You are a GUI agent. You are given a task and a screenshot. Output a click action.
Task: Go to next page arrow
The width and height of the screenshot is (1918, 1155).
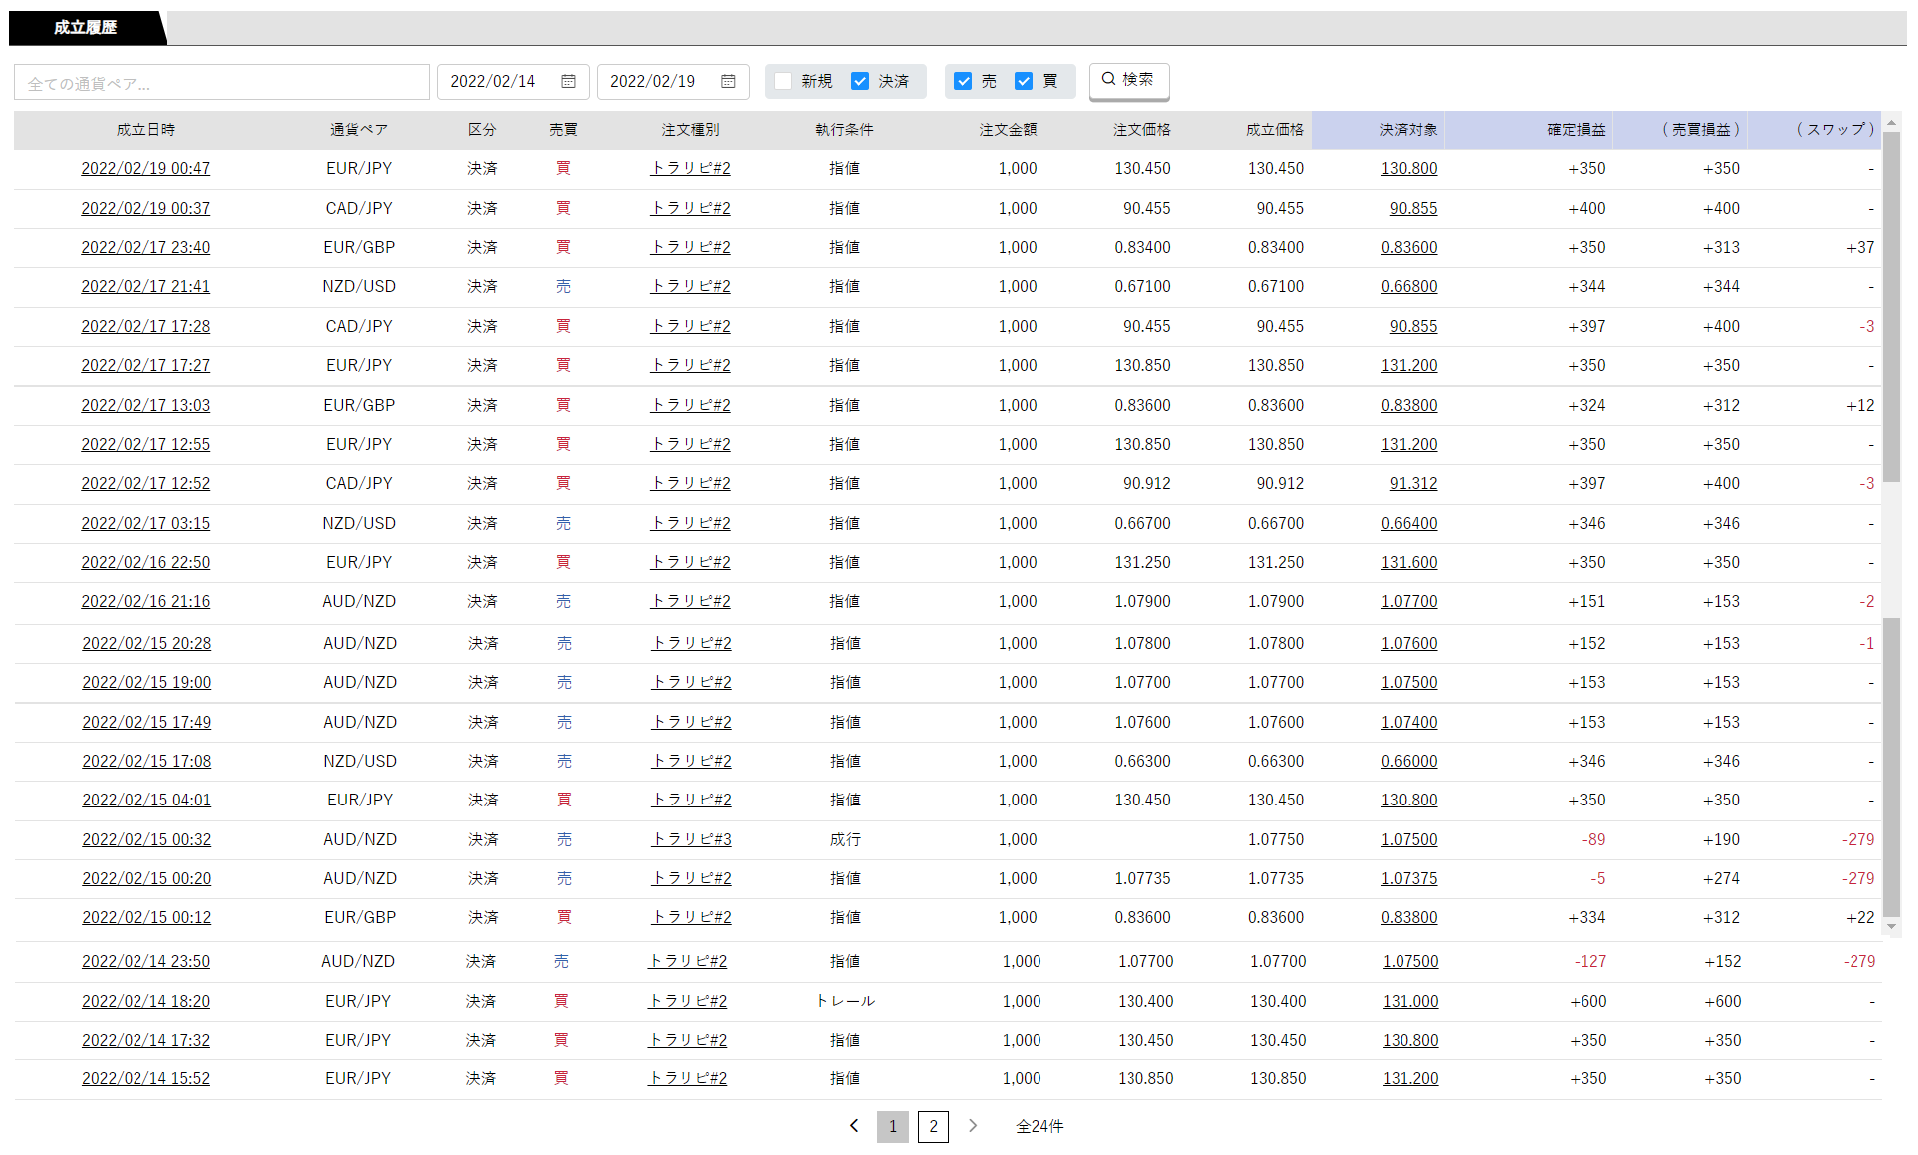973,1126
